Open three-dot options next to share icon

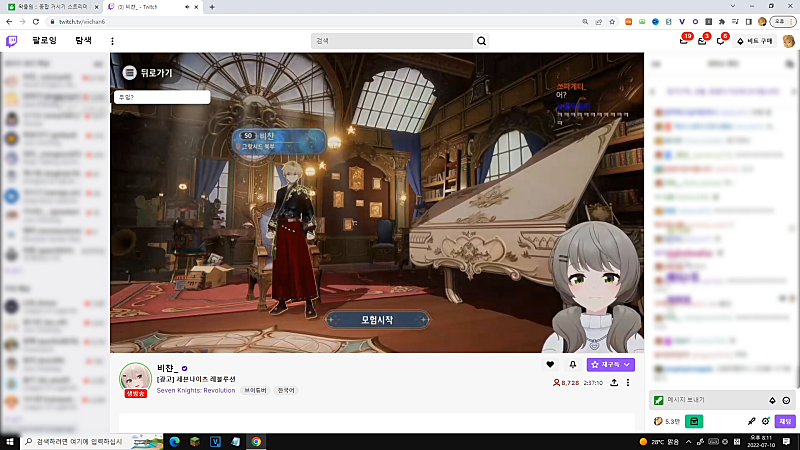tap(628, 382)
